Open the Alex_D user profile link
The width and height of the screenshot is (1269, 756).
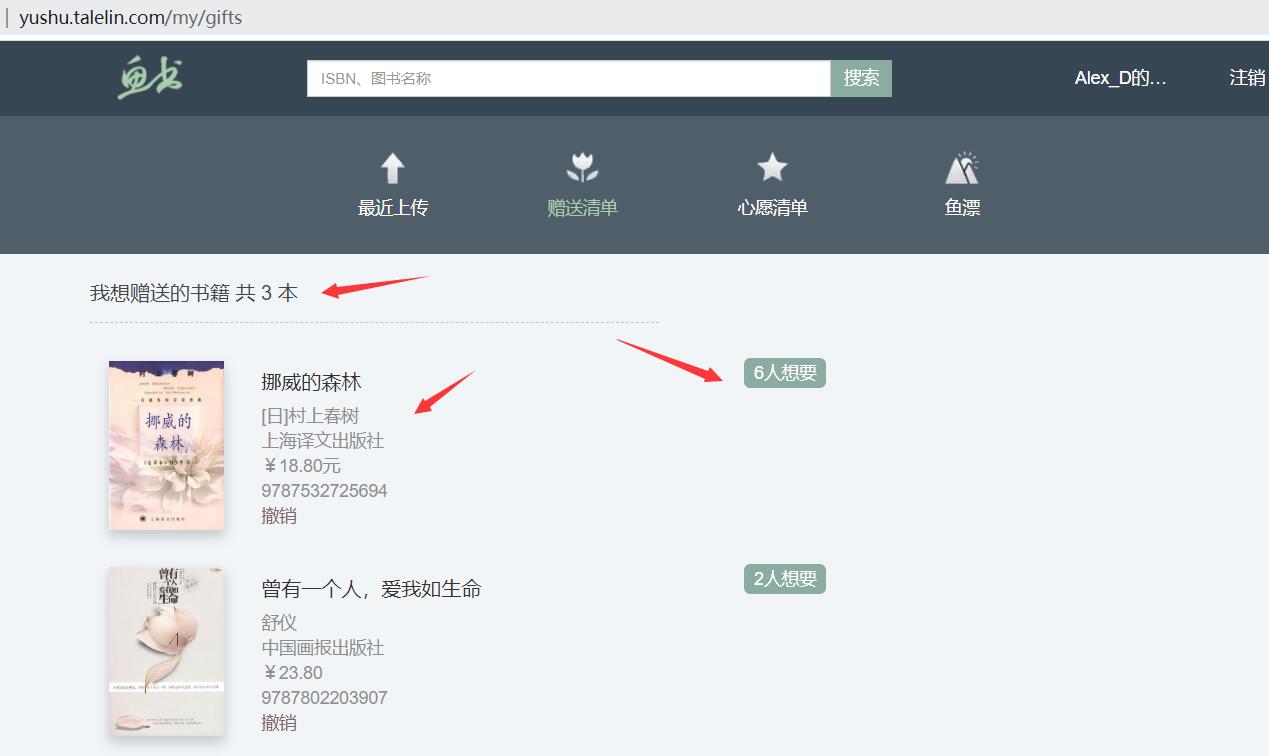pos(1120,77)
